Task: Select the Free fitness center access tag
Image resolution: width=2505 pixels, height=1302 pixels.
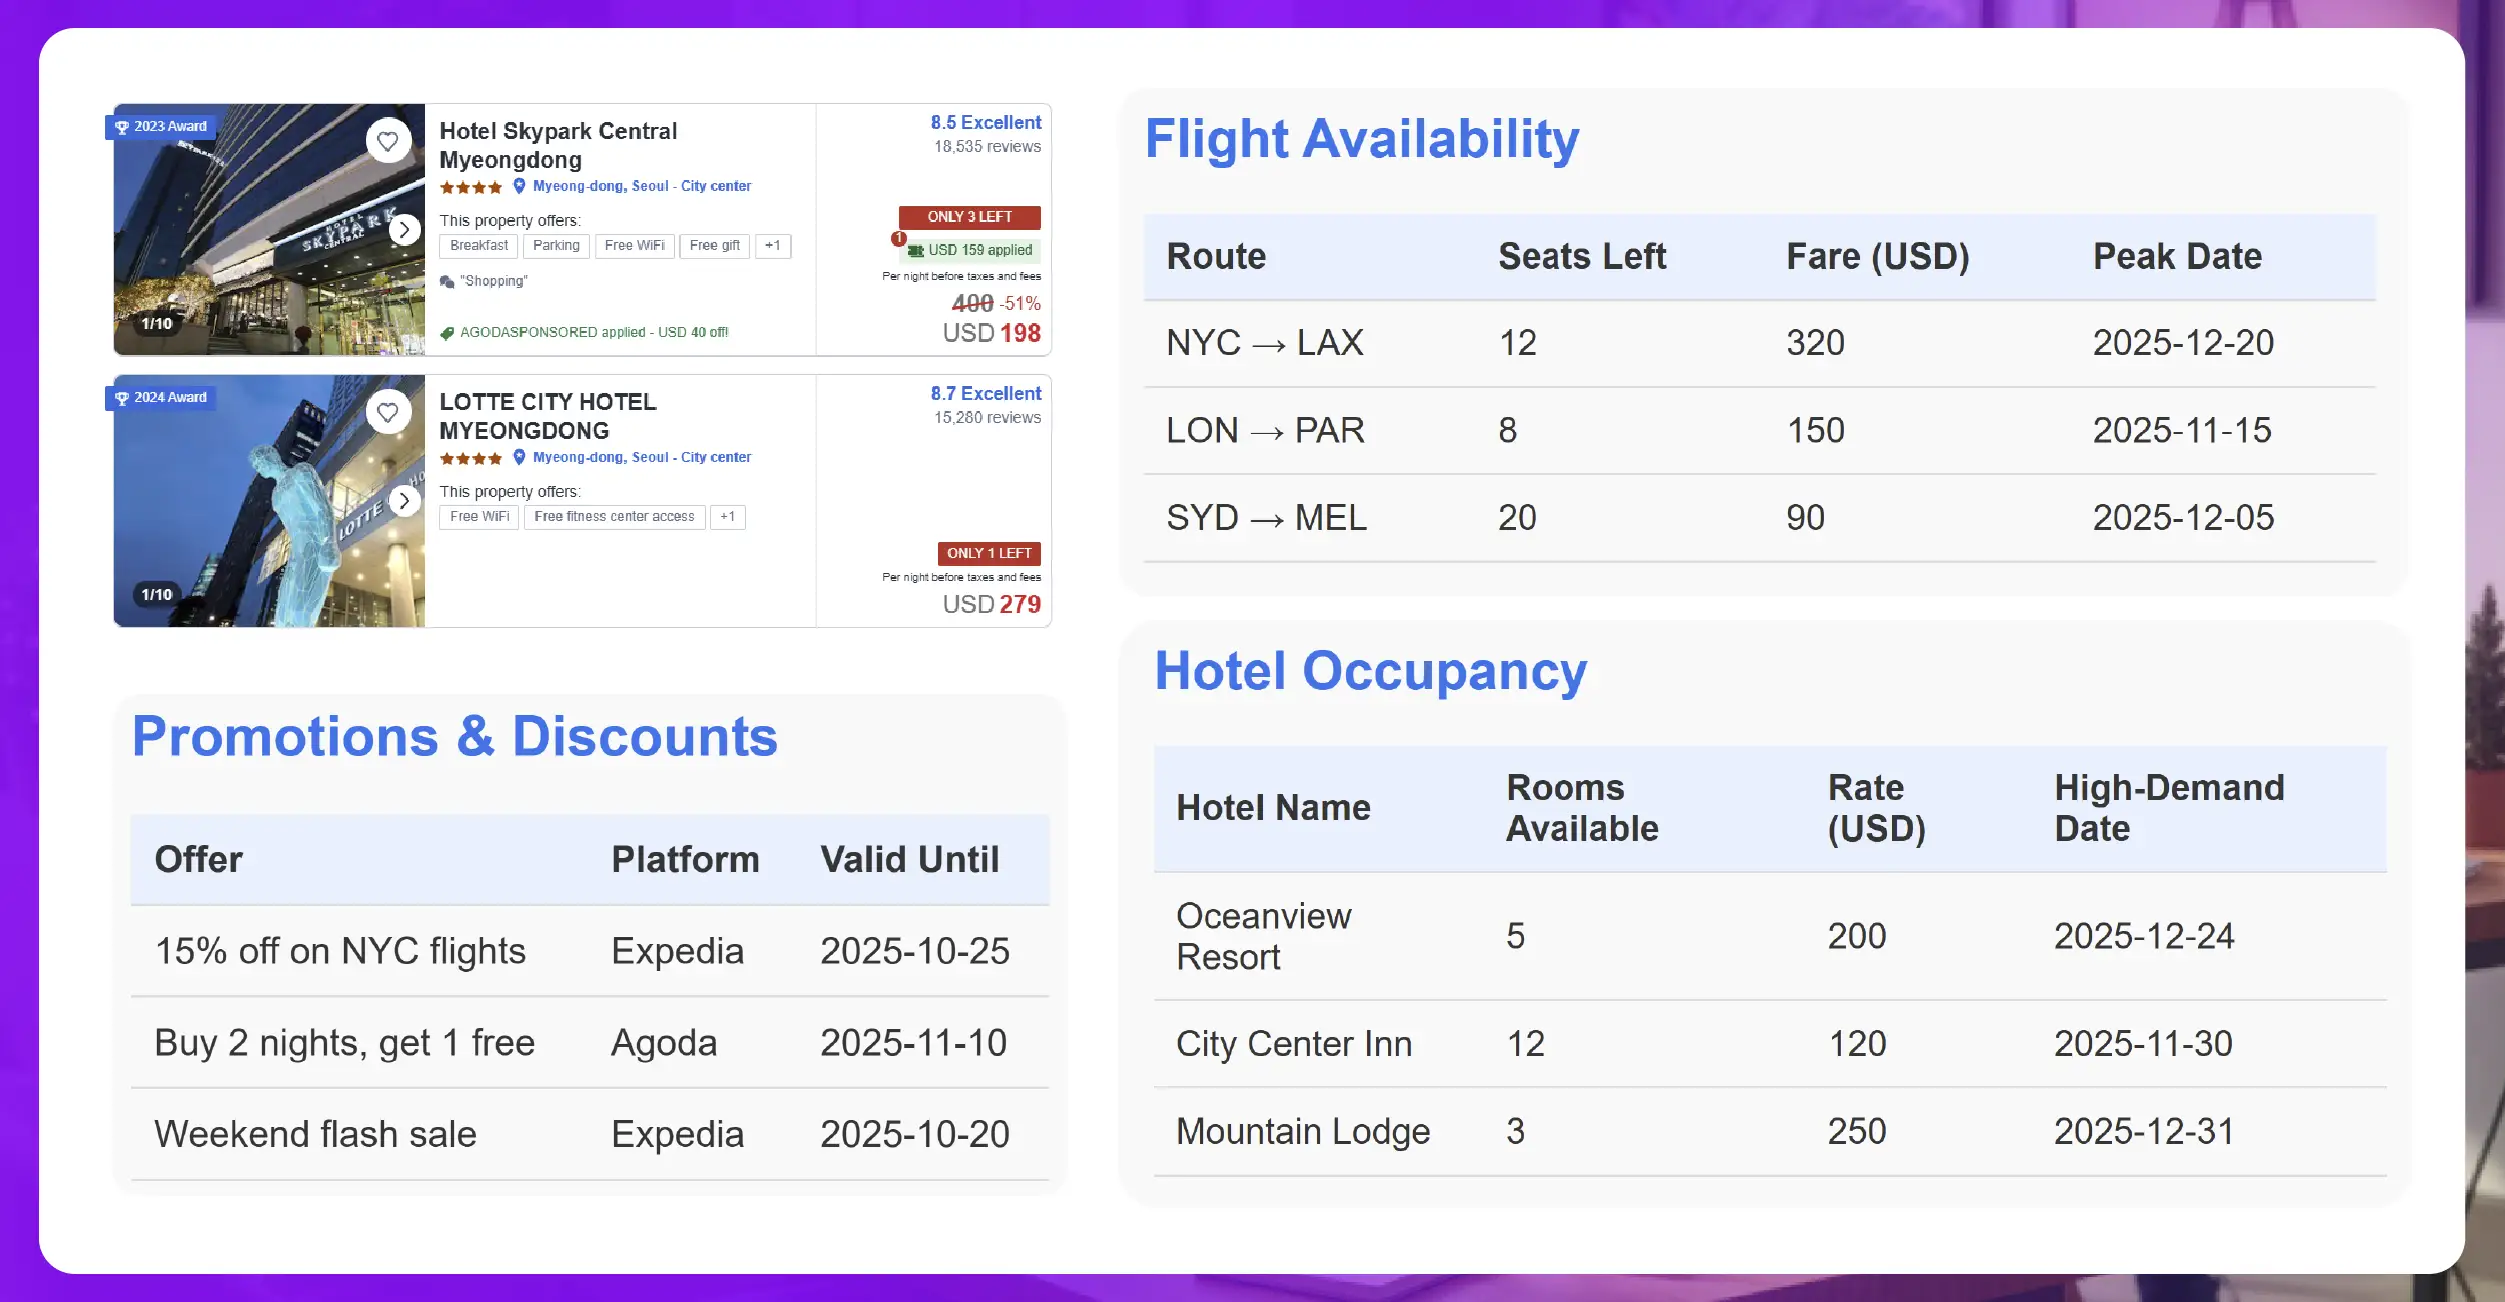Action: point(614,517)
